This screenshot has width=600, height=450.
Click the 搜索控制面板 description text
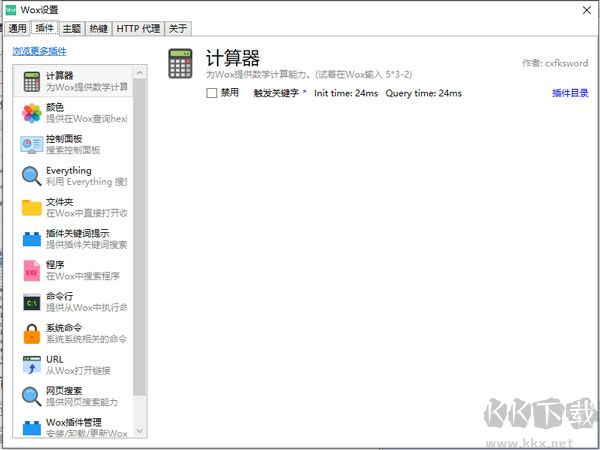[73, 150]
